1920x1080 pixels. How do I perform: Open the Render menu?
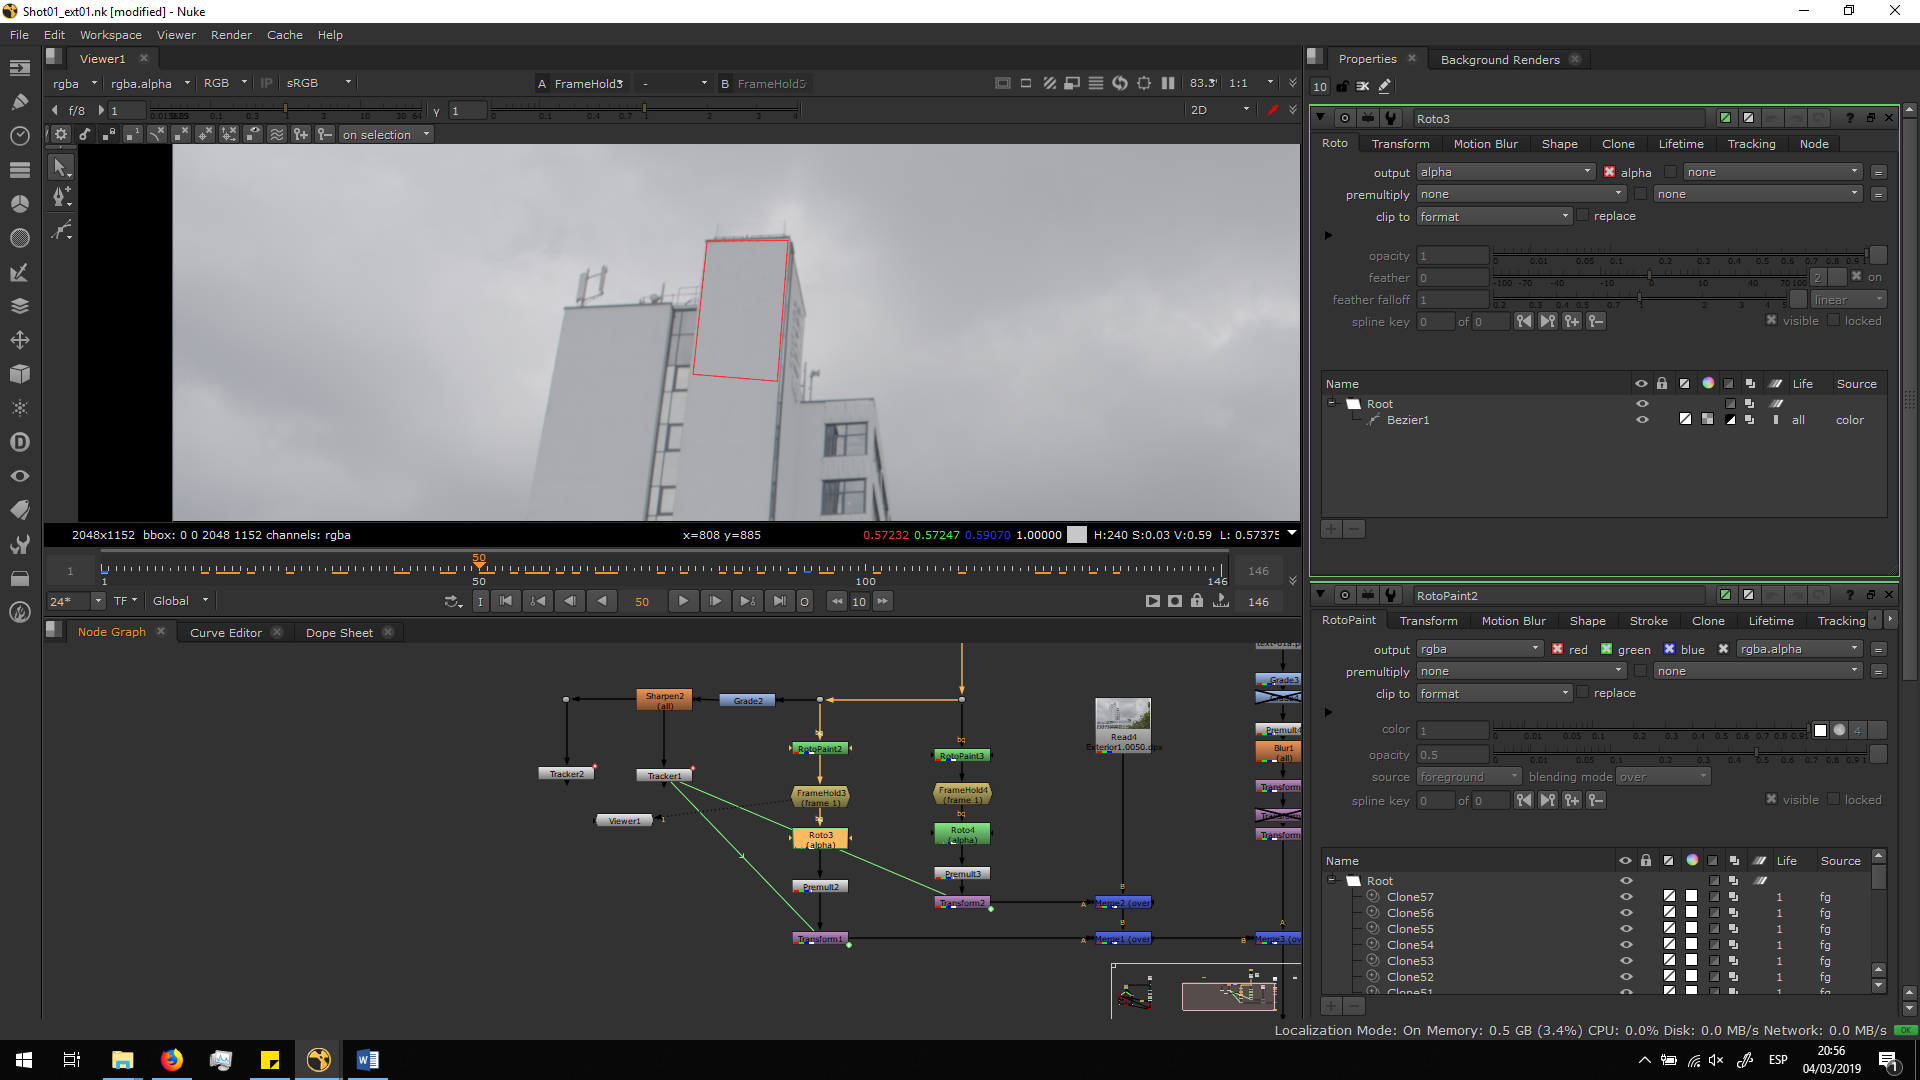pyautogui.click(x=231, y=35)
